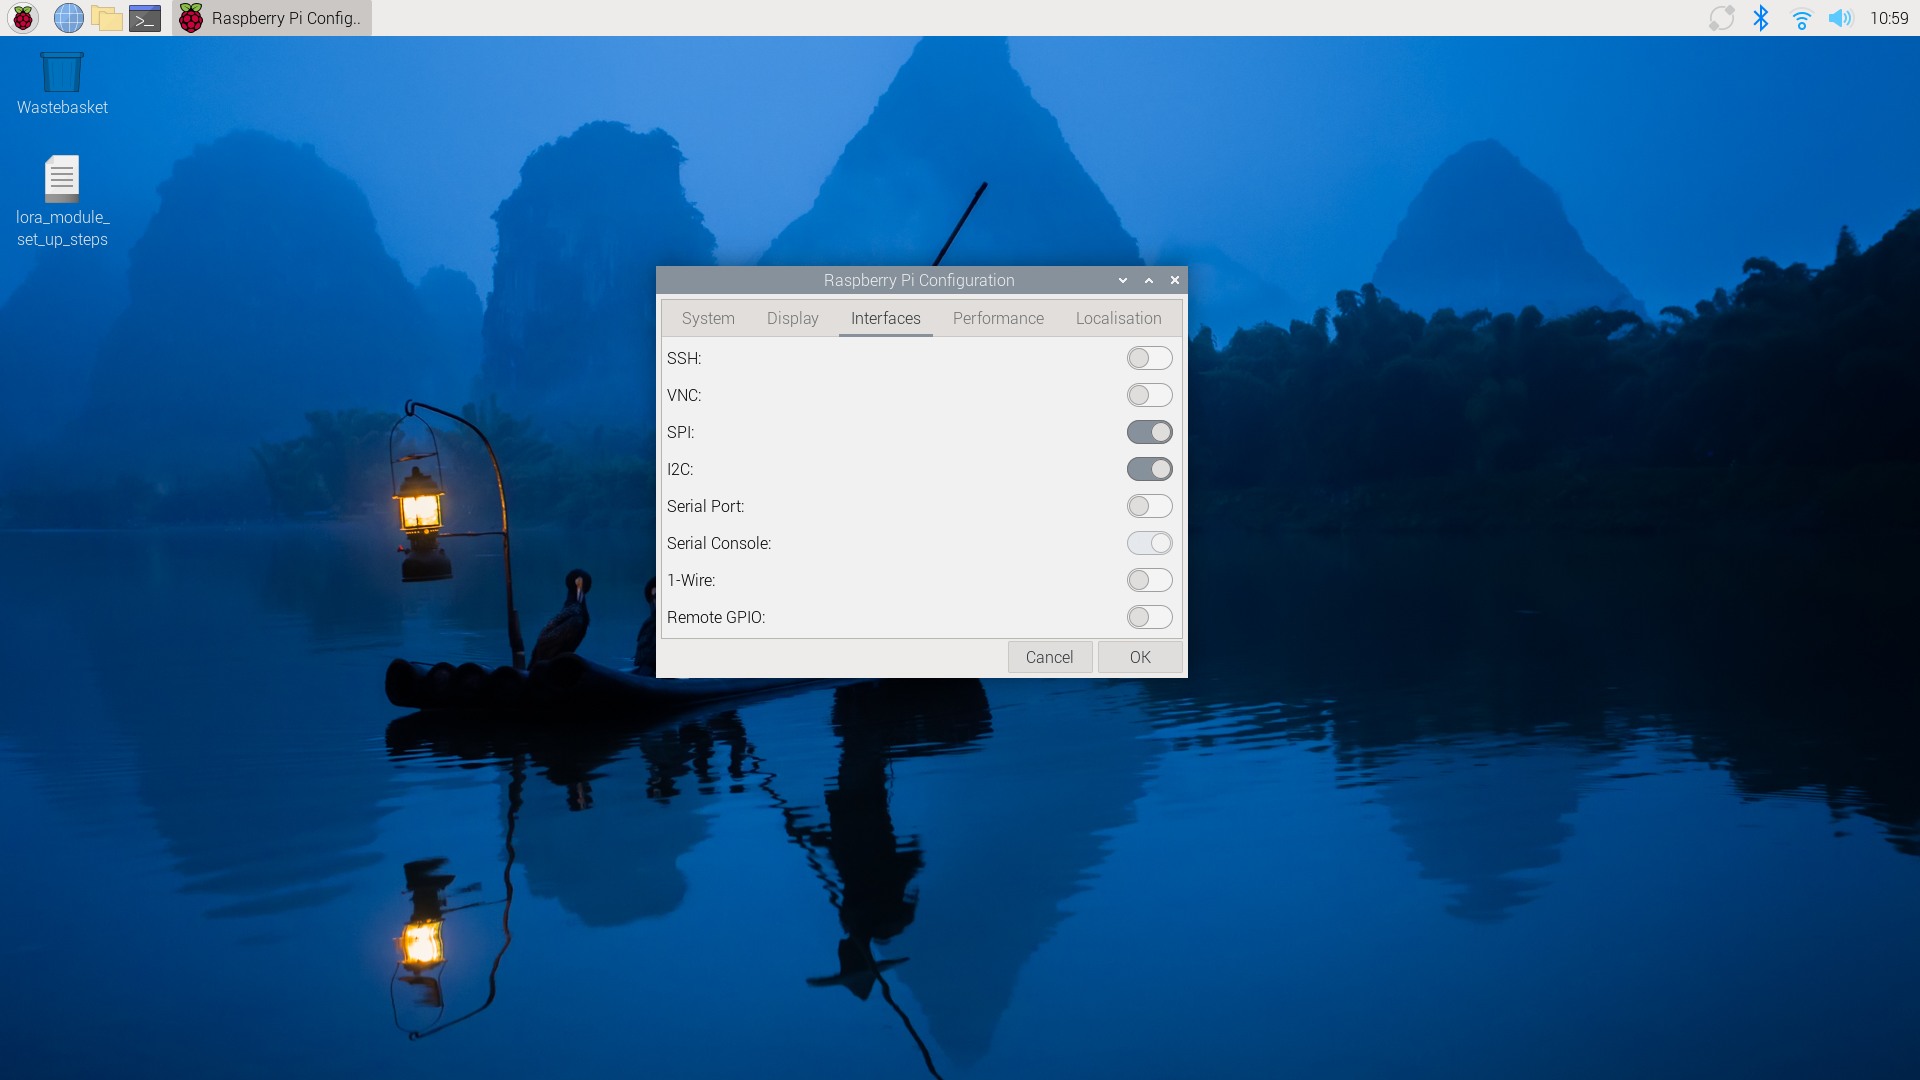Open the Raspberry Pi main menu

click(23, 18)
